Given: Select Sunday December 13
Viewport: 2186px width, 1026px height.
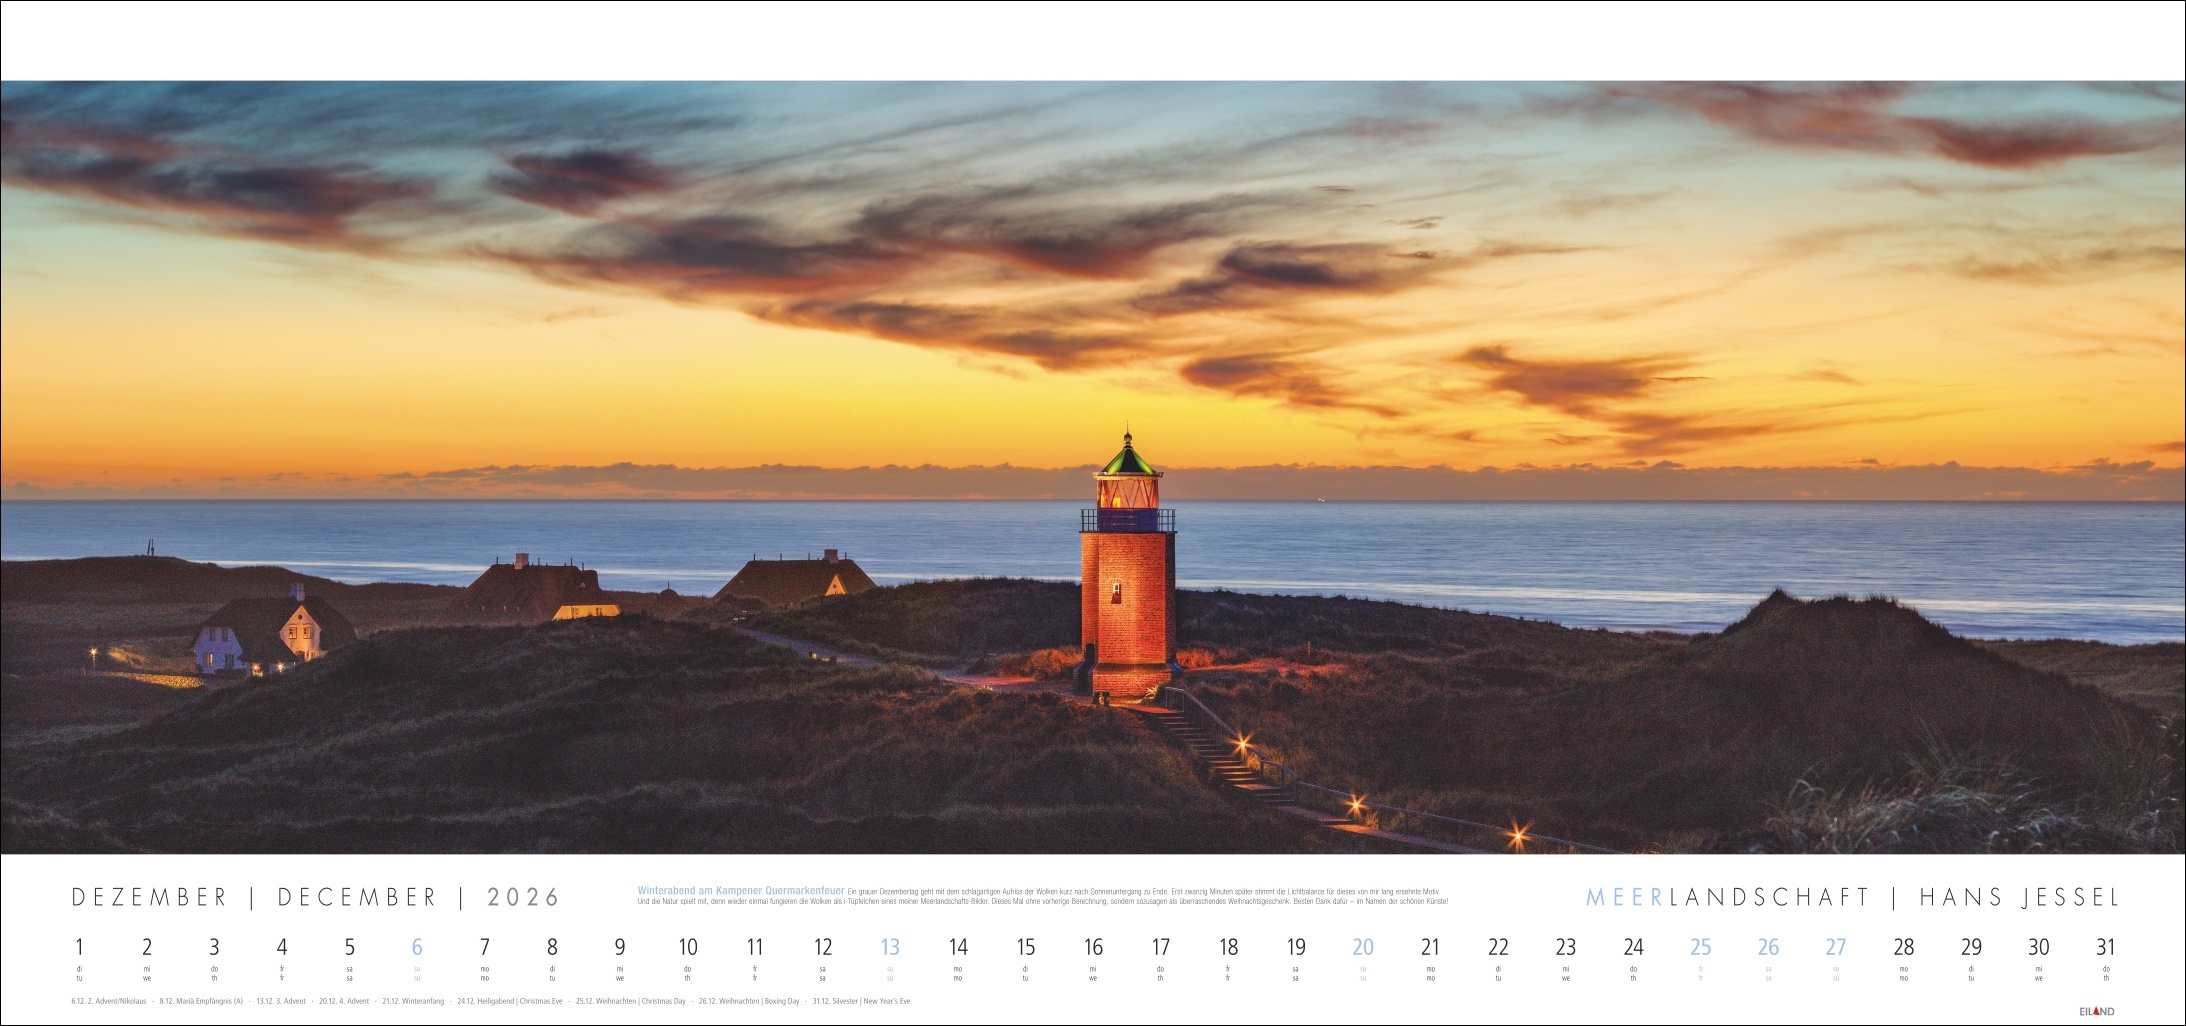Looking at the screenshot, I should pos(890,947).
